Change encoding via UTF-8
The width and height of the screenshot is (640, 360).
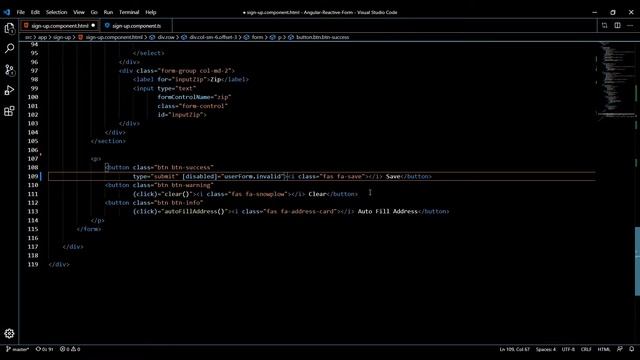point(568,349)
